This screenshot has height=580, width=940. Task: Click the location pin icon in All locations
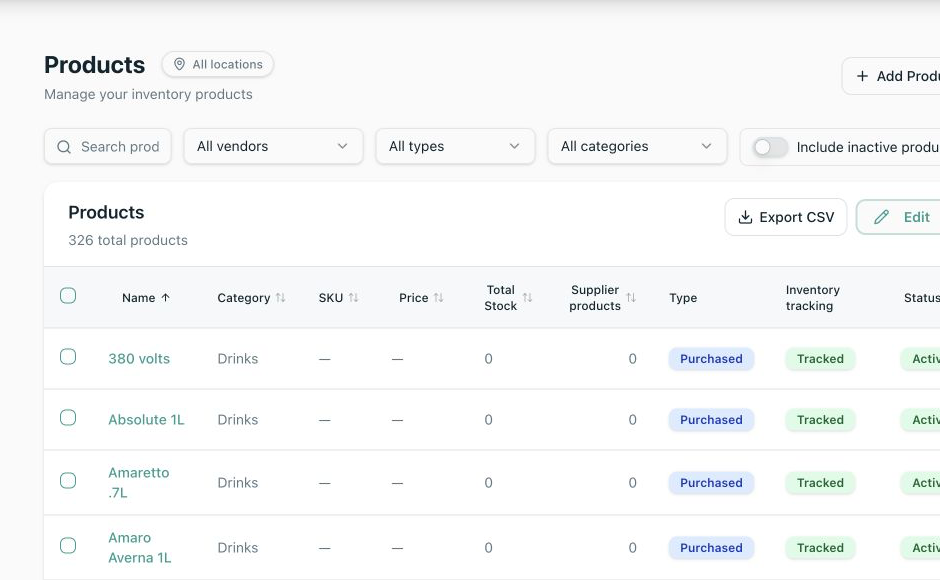pyautogui.click(x=179, y=64)
